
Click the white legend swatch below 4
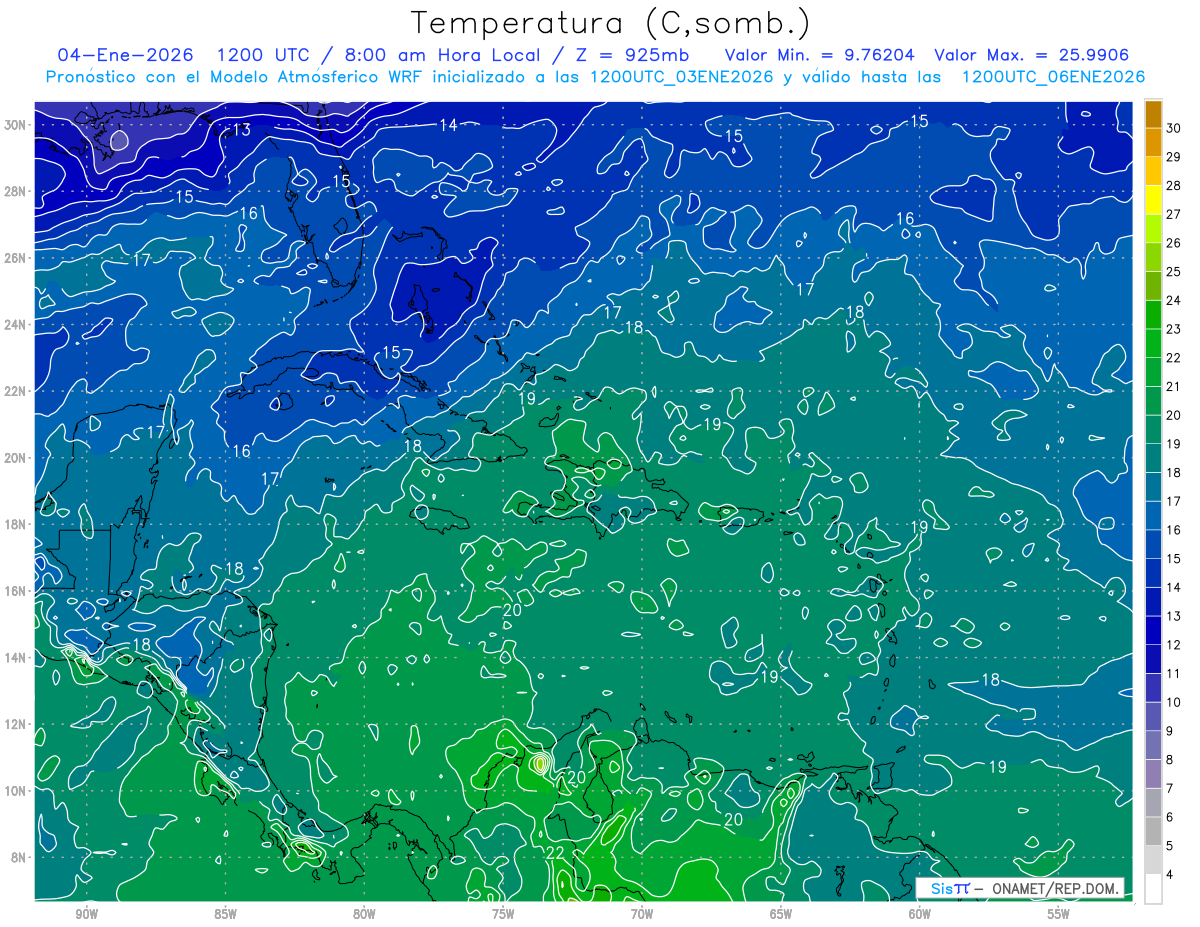(1153, 889)
